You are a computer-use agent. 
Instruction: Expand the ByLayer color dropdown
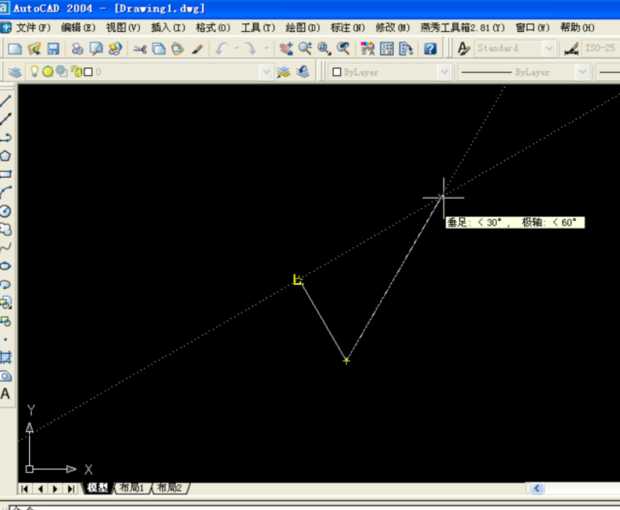coord(444,72)
